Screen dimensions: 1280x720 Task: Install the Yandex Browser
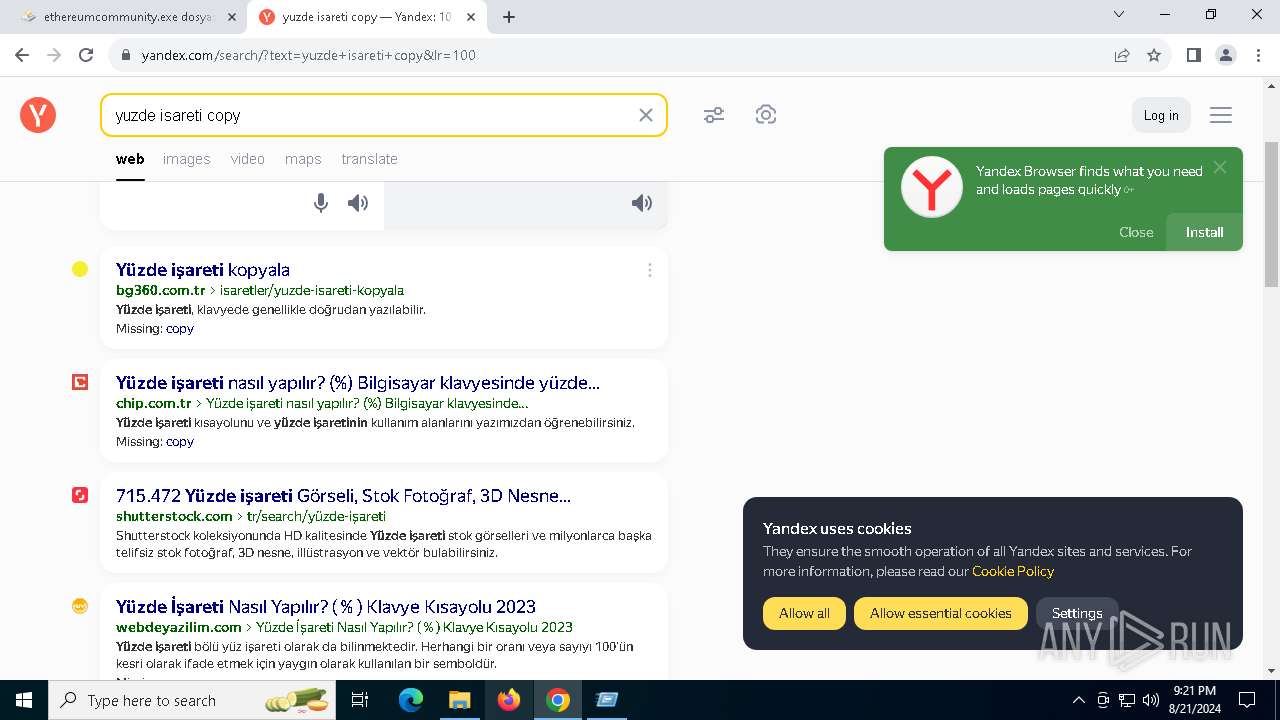tap(1204, 232)
